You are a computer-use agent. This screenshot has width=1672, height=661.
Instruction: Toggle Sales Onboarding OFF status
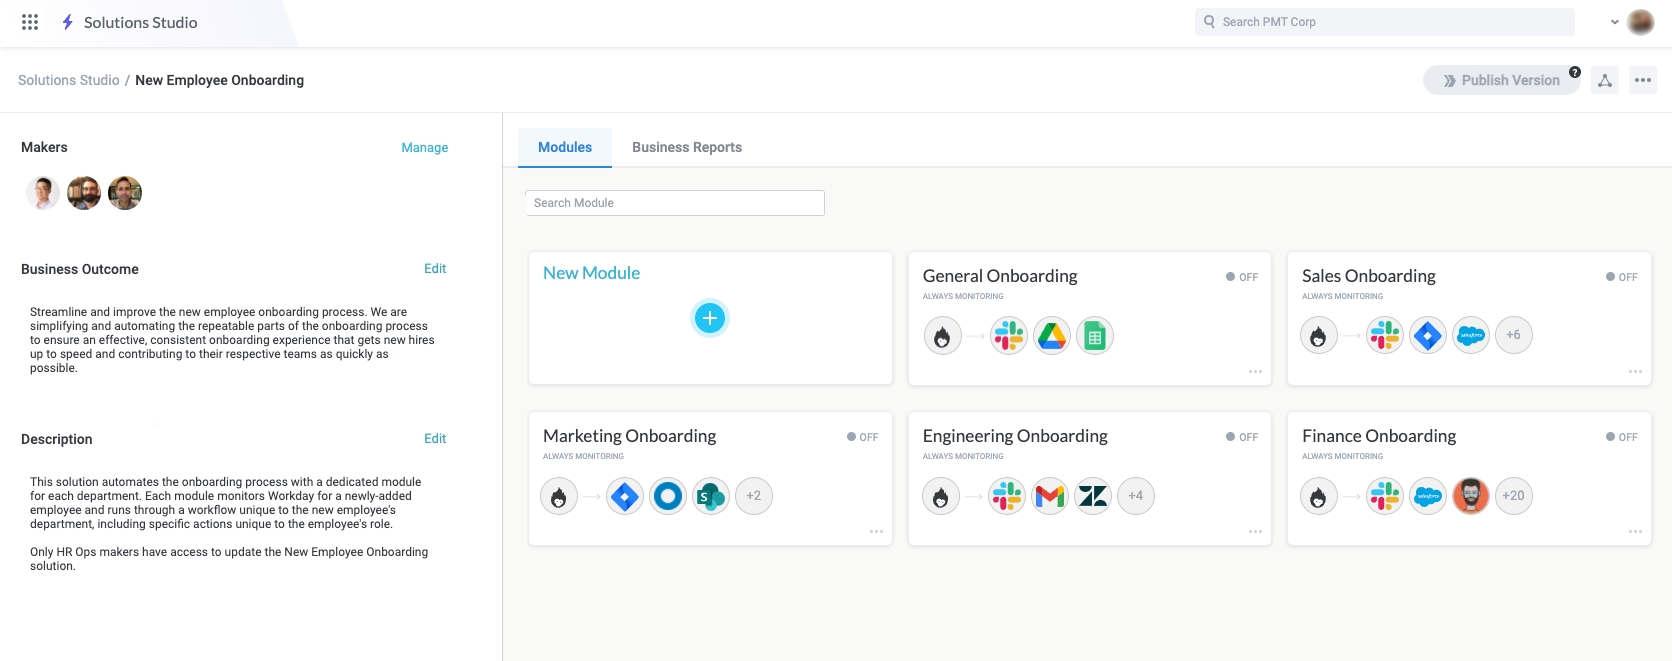tap(1621, 277)
